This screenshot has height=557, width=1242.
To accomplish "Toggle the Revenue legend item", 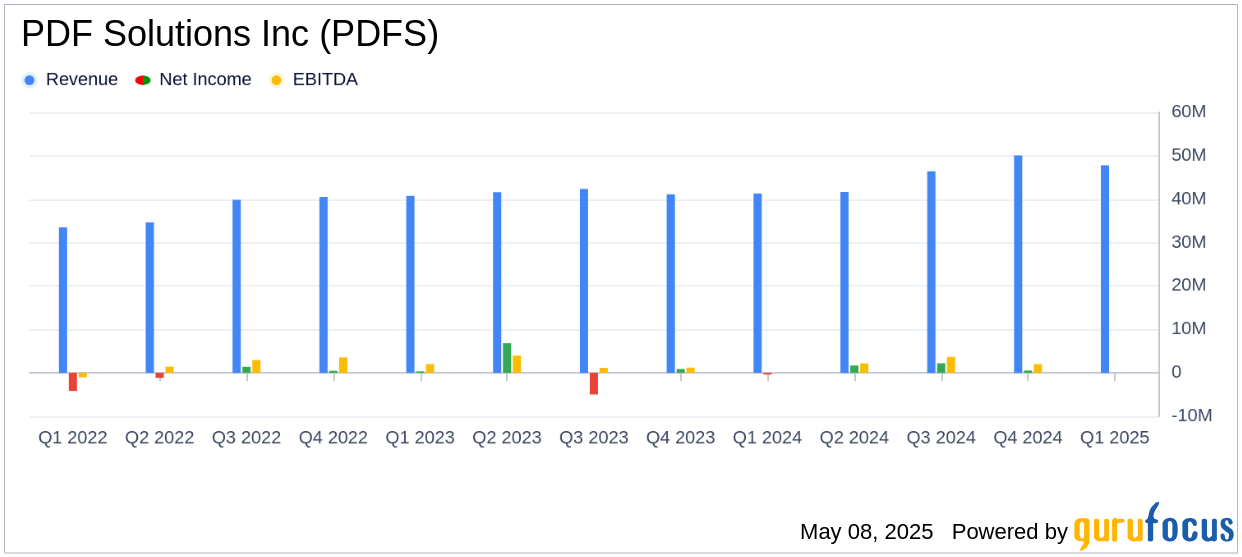I will tap(70, 80).
